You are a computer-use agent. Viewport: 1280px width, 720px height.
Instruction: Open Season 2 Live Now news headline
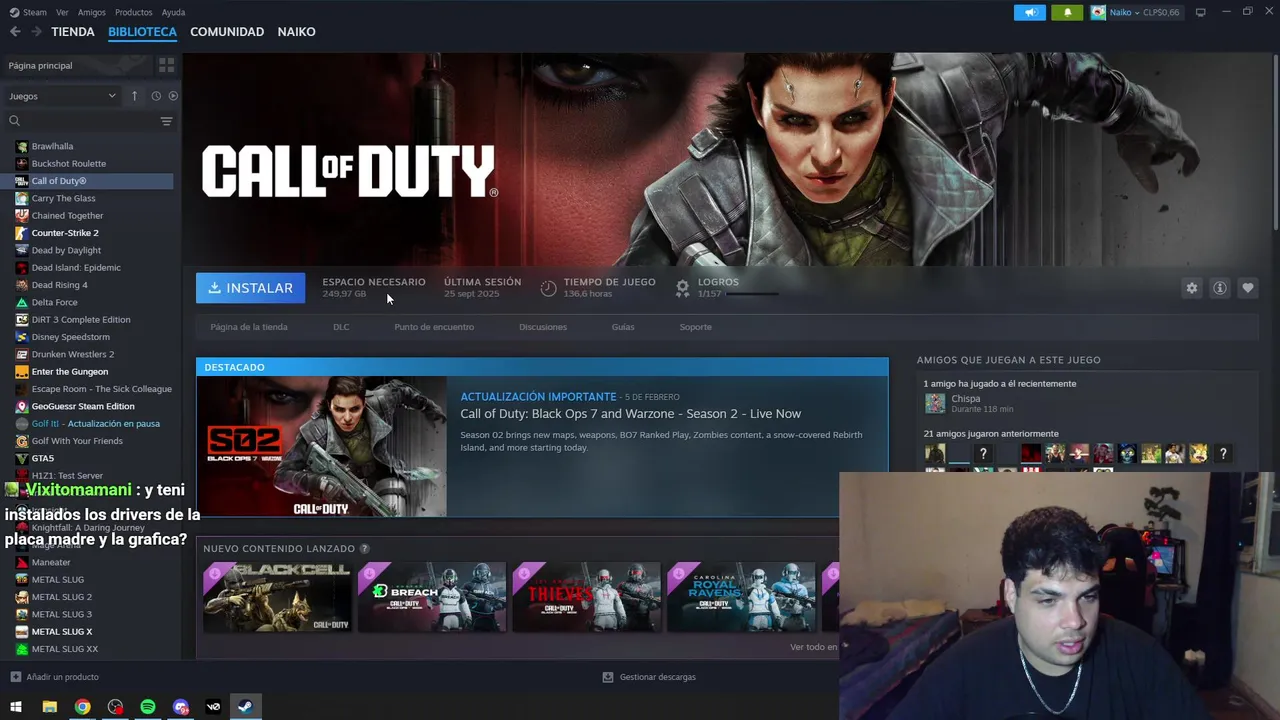pos(630,414)
